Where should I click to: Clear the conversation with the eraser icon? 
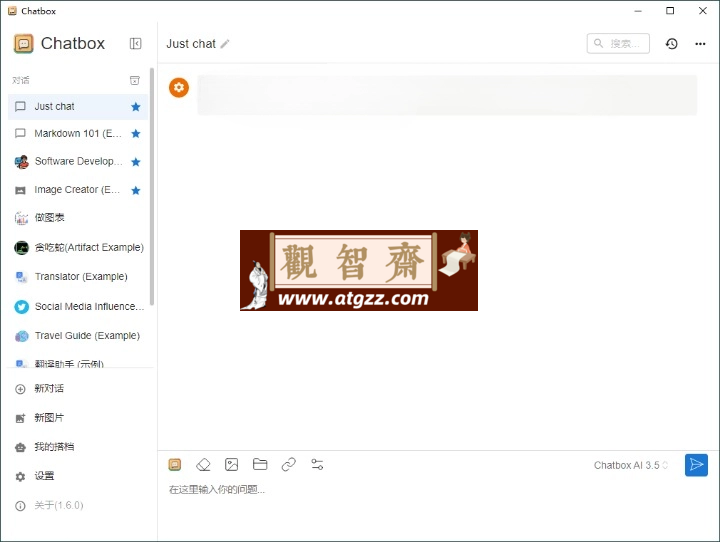[203, 465]
